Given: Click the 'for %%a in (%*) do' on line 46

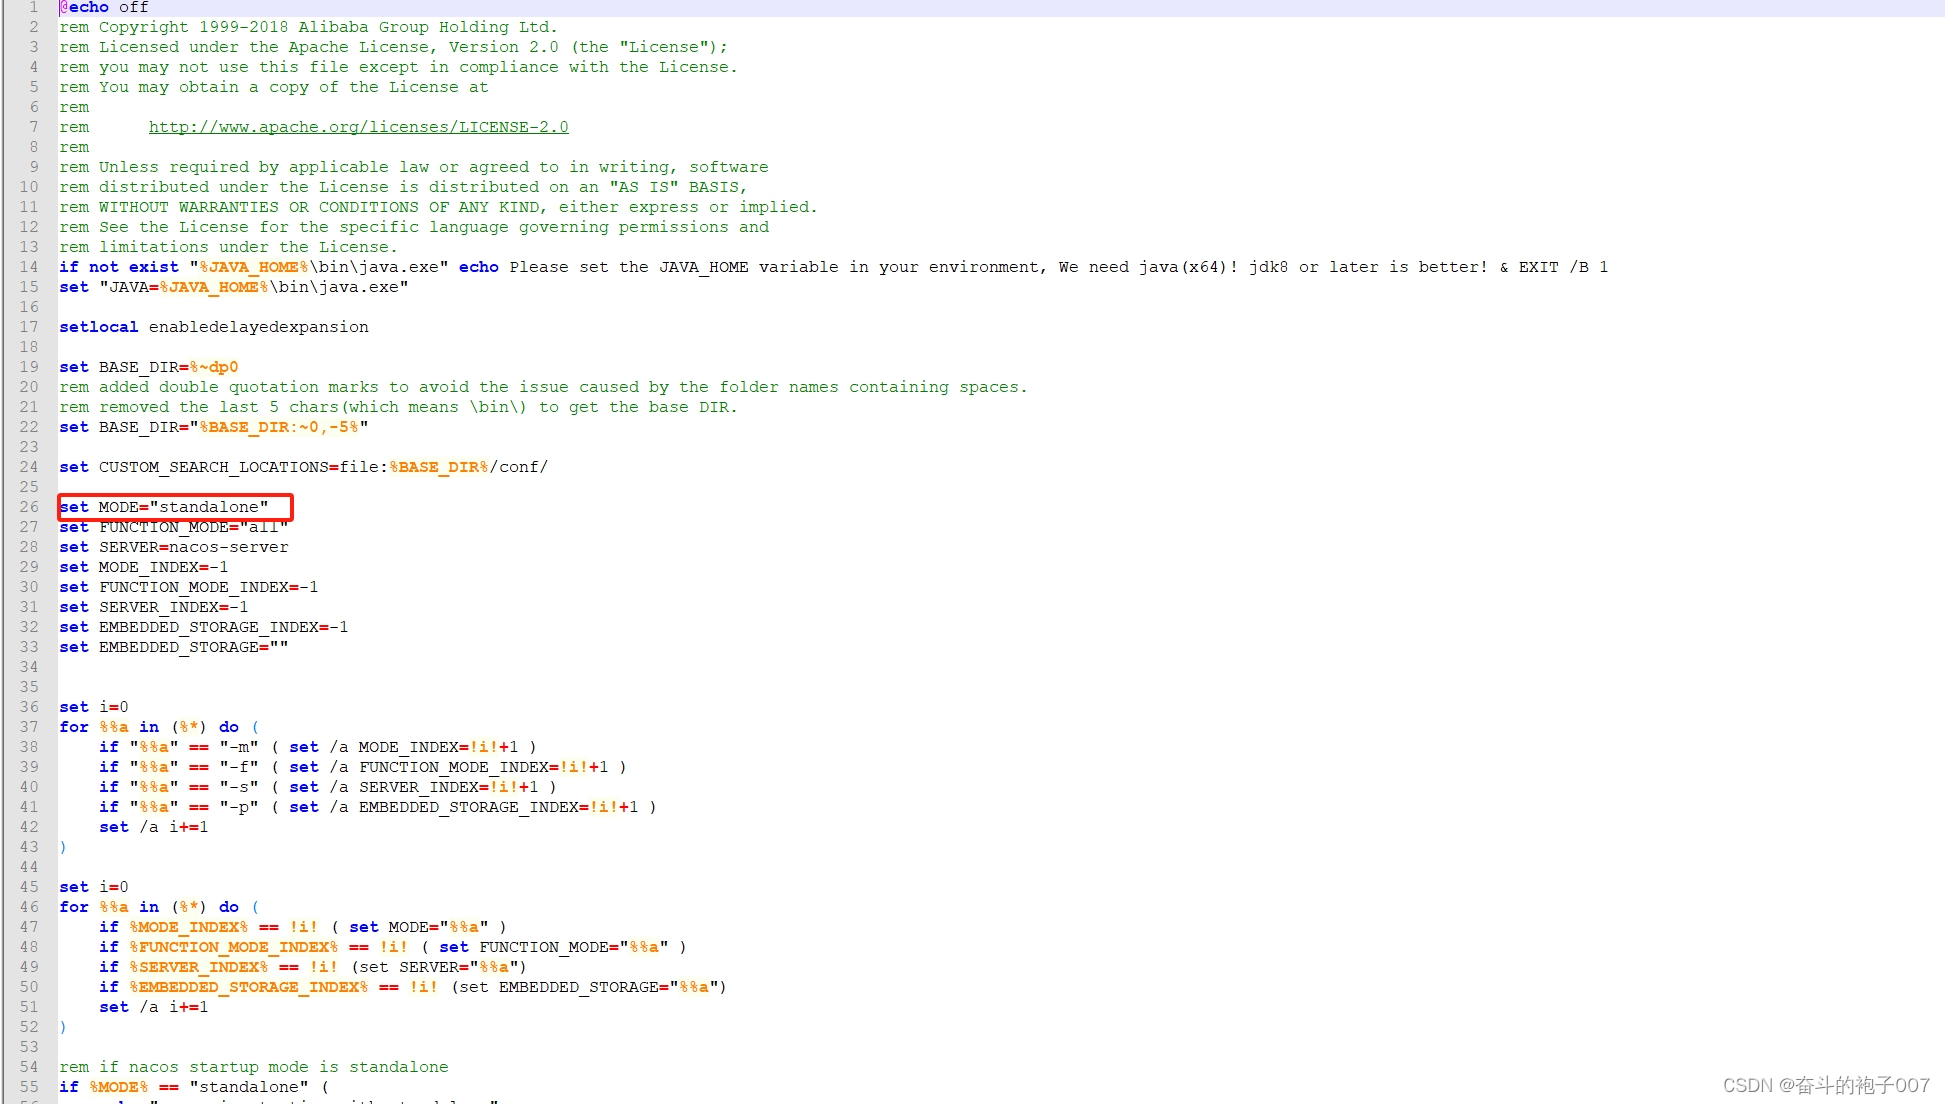Looking at the screenshot, I should (158, 907).
